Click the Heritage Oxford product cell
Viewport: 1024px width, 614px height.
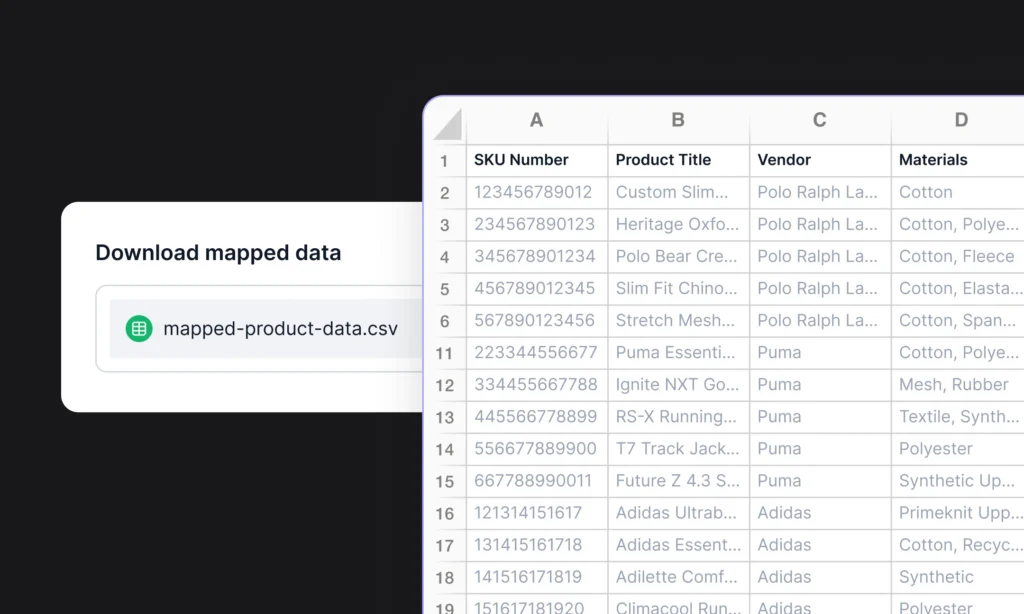tap(678, 224)
